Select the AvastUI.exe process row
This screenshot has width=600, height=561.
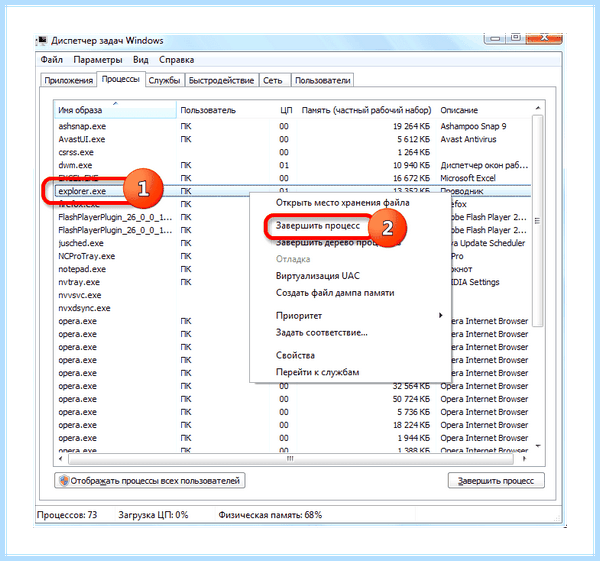292,139
